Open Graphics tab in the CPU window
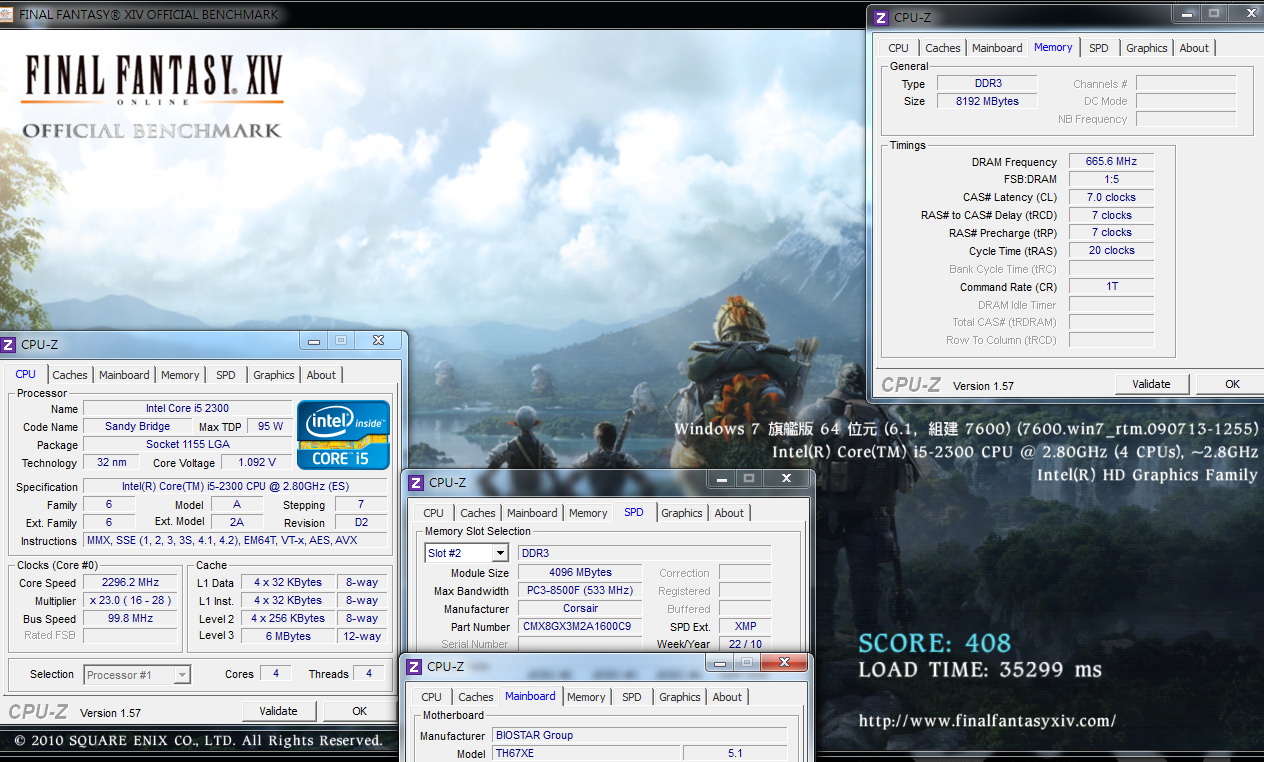 click(274, 375)
